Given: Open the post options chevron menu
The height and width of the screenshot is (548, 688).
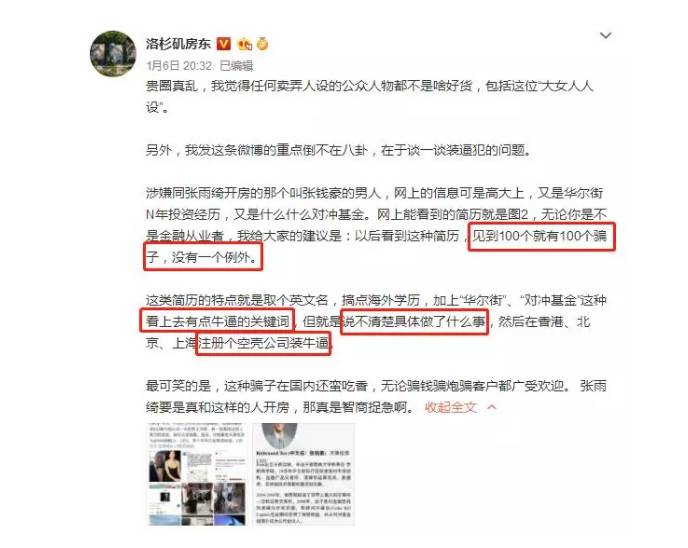Looking at the screenshot, I should (x=606, y=36).
